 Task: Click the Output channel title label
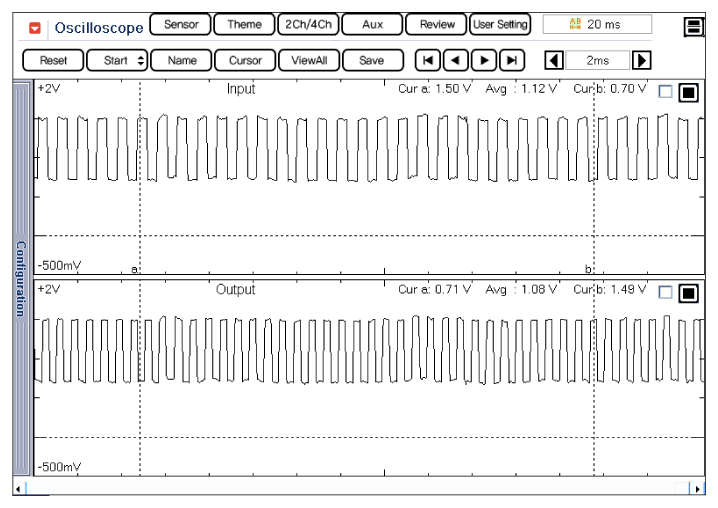coord(235,290)
